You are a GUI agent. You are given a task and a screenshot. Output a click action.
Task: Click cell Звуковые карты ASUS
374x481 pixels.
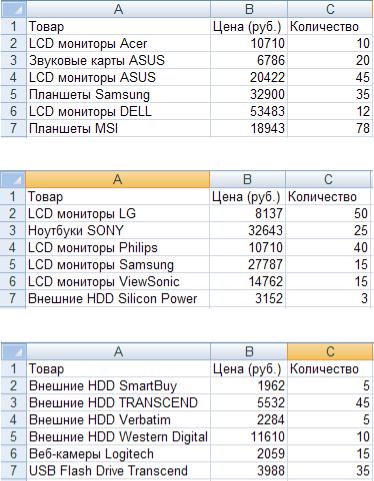pos(118,60)
